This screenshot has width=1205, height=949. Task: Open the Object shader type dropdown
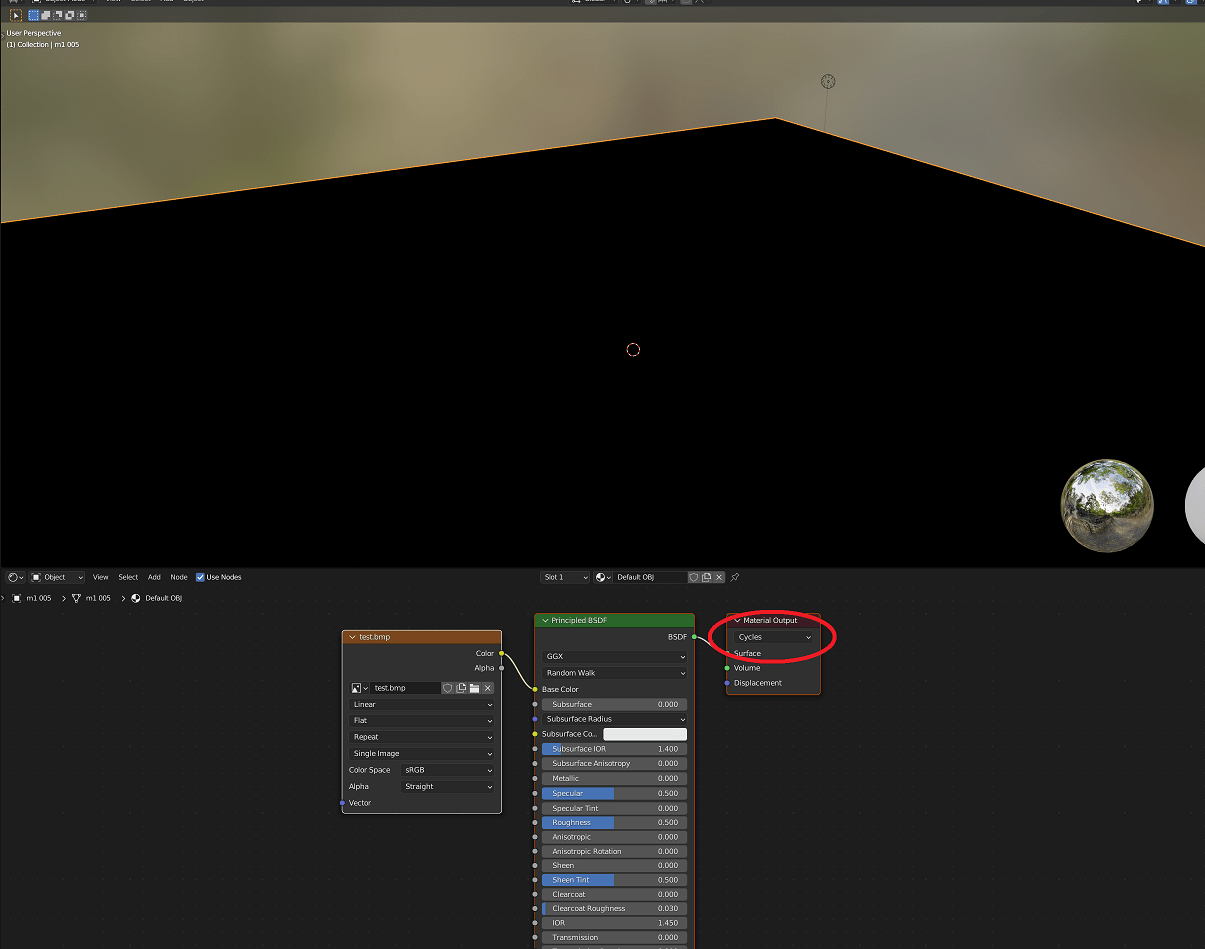coord(57,577)
